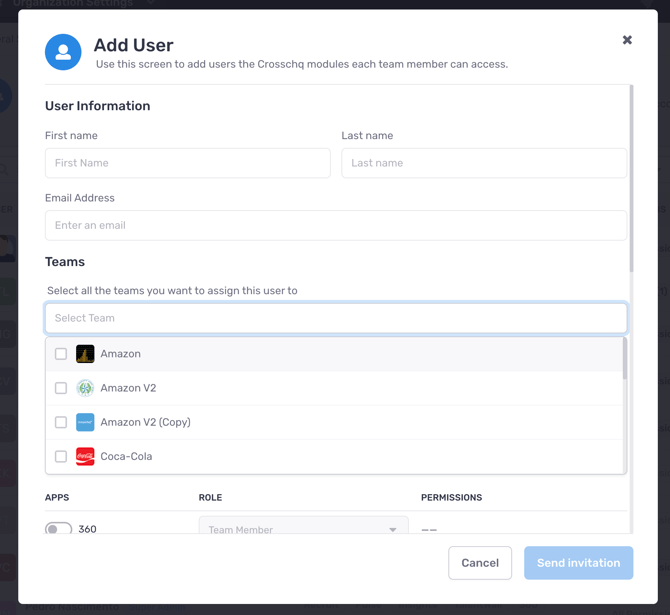Close the Add User dialog with X
Image resolution: width=670 pixels, height=615 pixels.
point(627,40)
